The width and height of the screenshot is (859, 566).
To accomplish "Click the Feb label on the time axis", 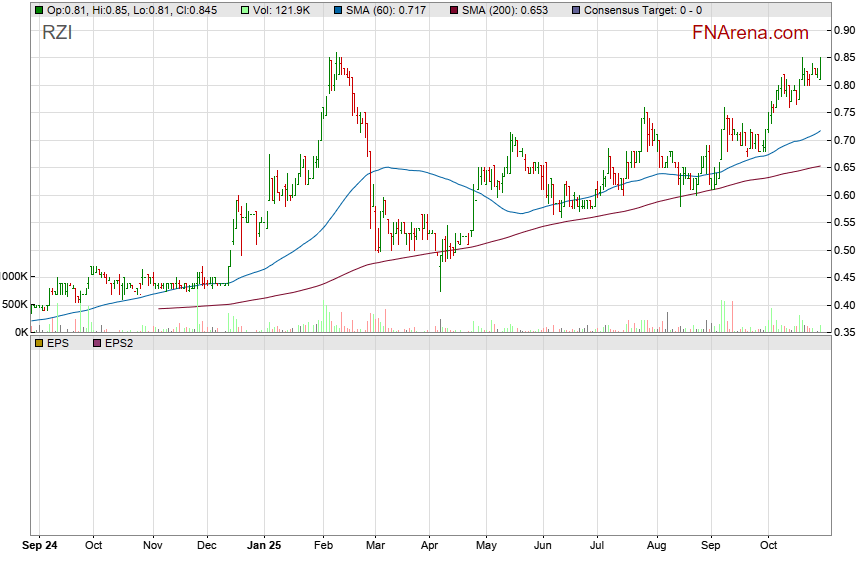I will [x=322, y=547].
